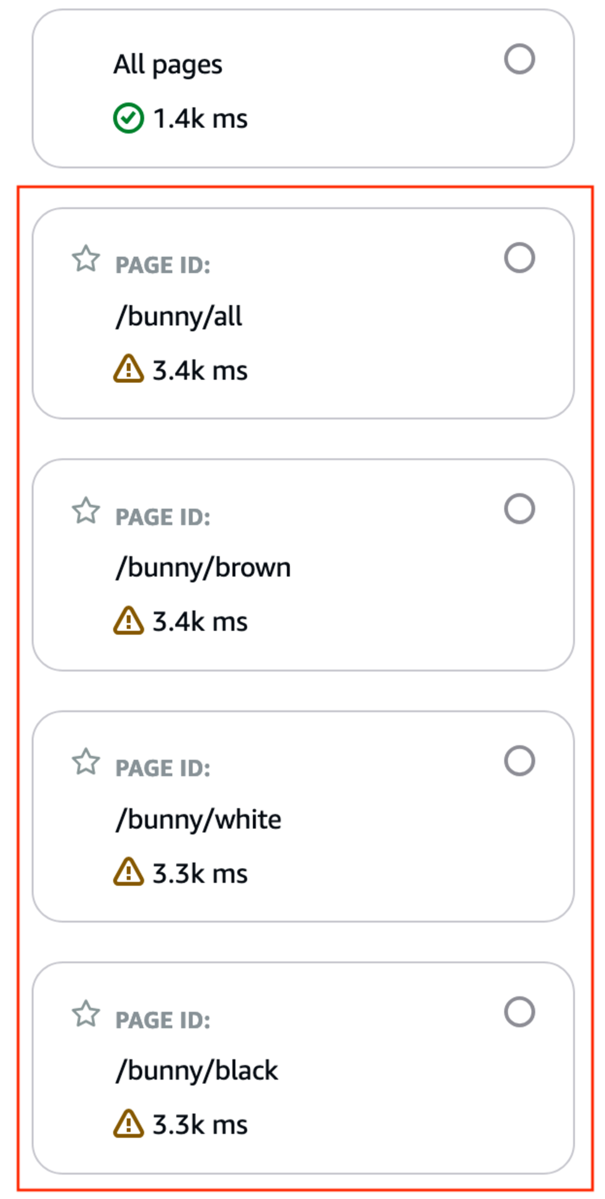The width and height of the screenshot is (605, 1199).
Task: Select the All pages radio button
Action: [x=519, y=59]
